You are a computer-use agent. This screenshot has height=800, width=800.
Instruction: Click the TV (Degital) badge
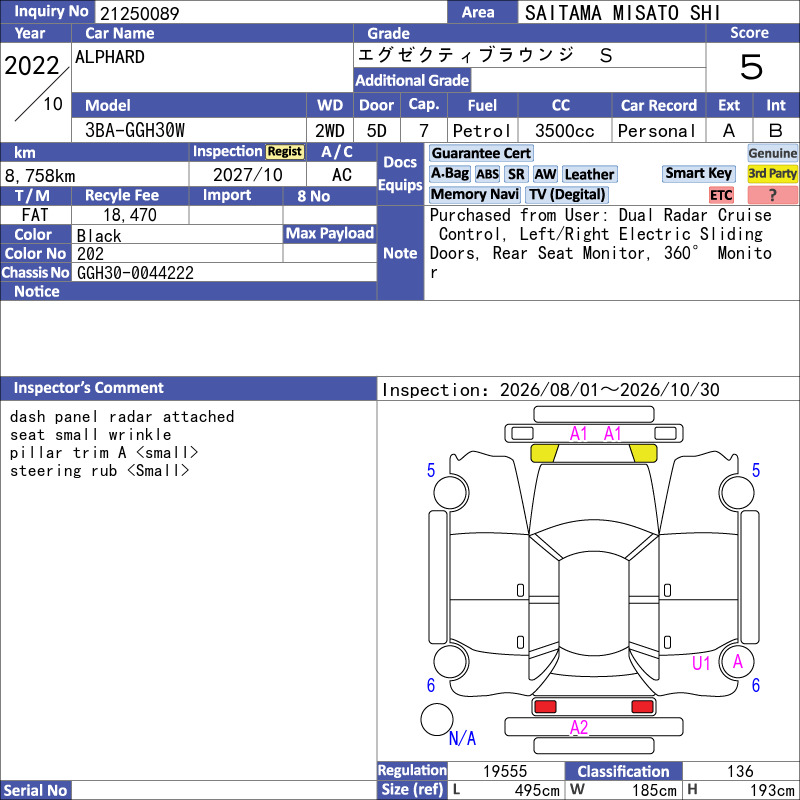pyautogui.click(x=567, y=194)
